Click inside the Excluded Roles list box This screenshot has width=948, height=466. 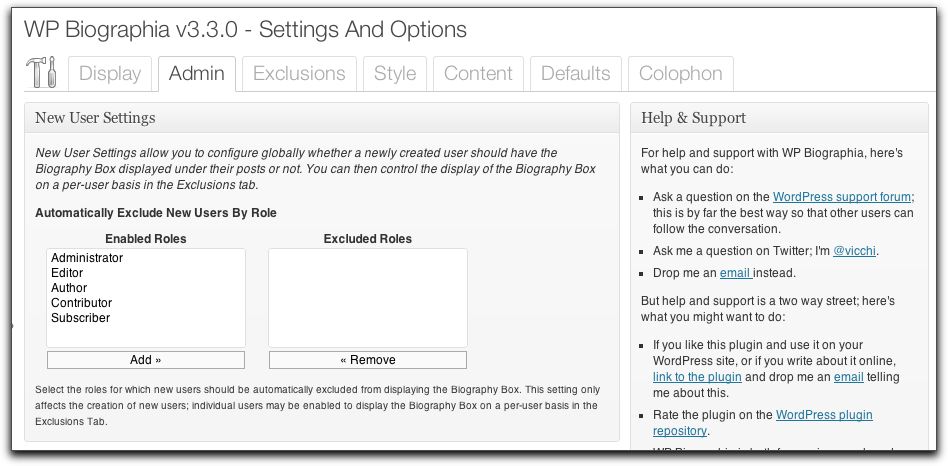[x=367, y=297]
